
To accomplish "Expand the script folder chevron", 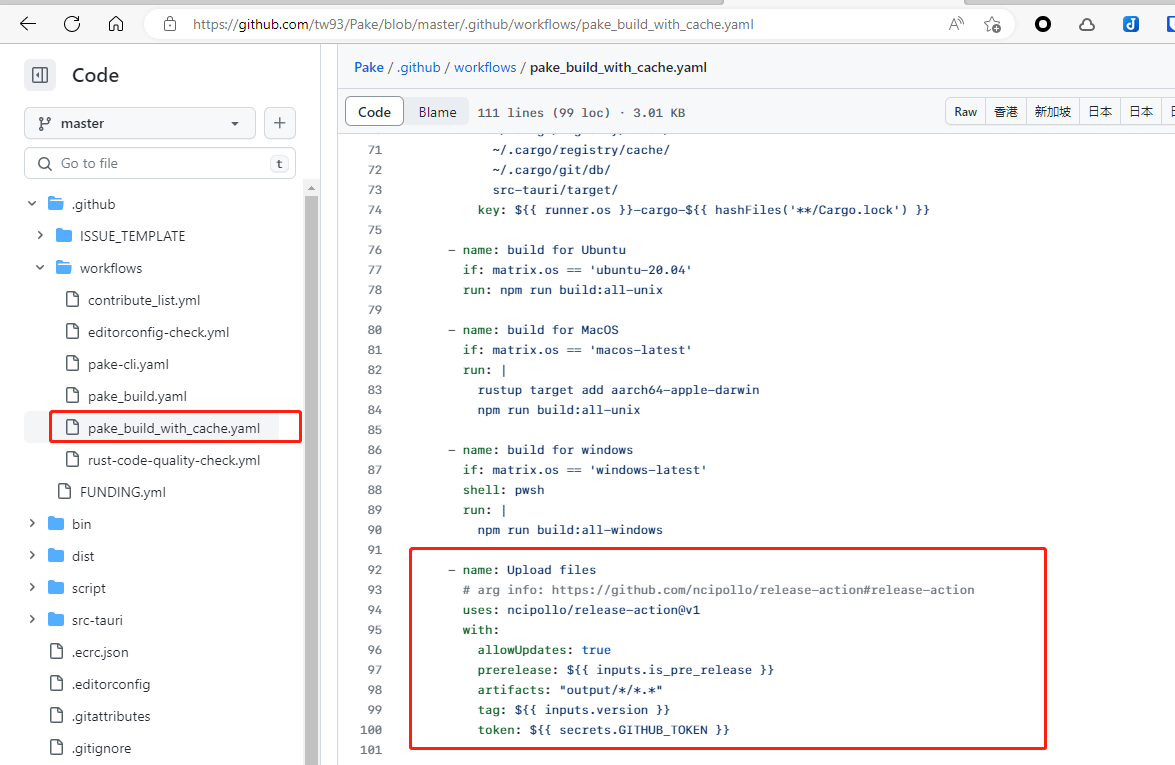I will tap(31, 588).
